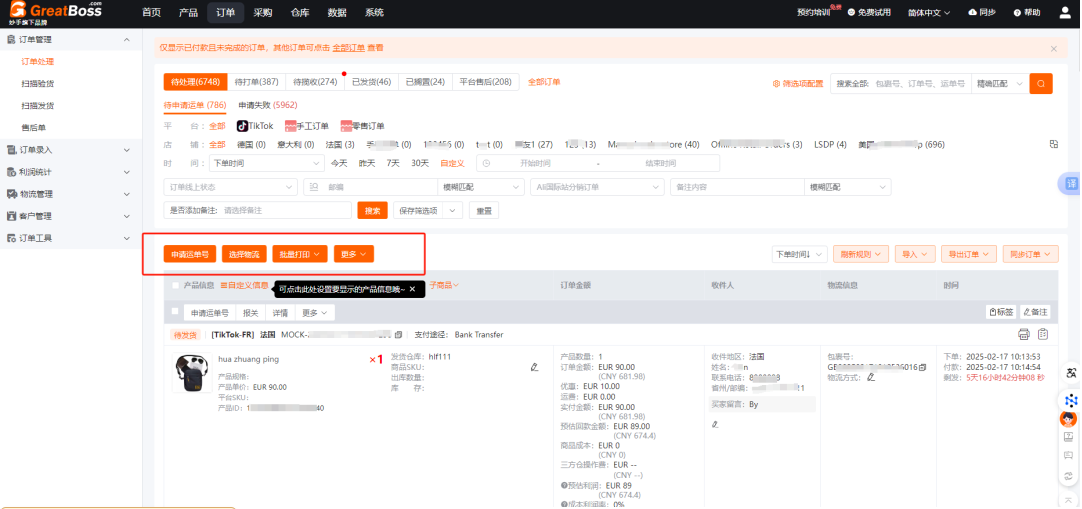Viewport: 1082px width, 509px height.
Task: Click the 全部订单 link in the notice banner
Action: (348, 48)
